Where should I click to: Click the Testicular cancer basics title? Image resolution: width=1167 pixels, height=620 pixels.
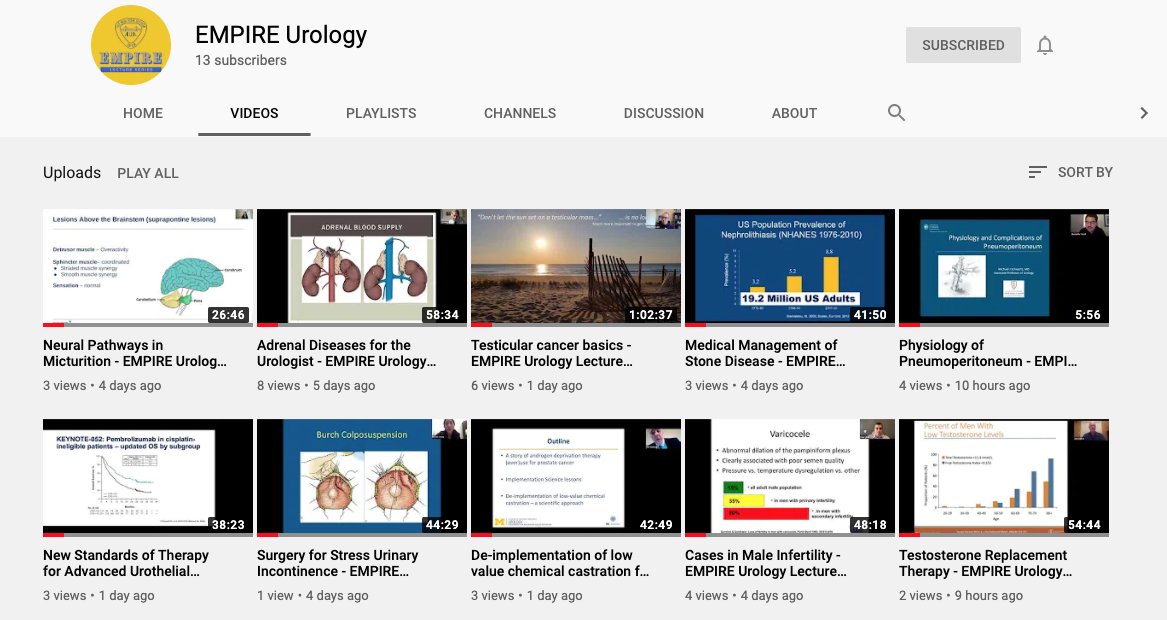pyautogui.click(x=552, y=353)
